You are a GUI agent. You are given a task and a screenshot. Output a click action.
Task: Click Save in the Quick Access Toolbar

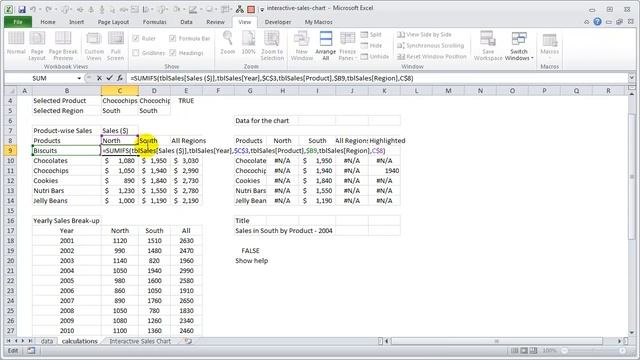pyautogui.click(x=22, y=9)
